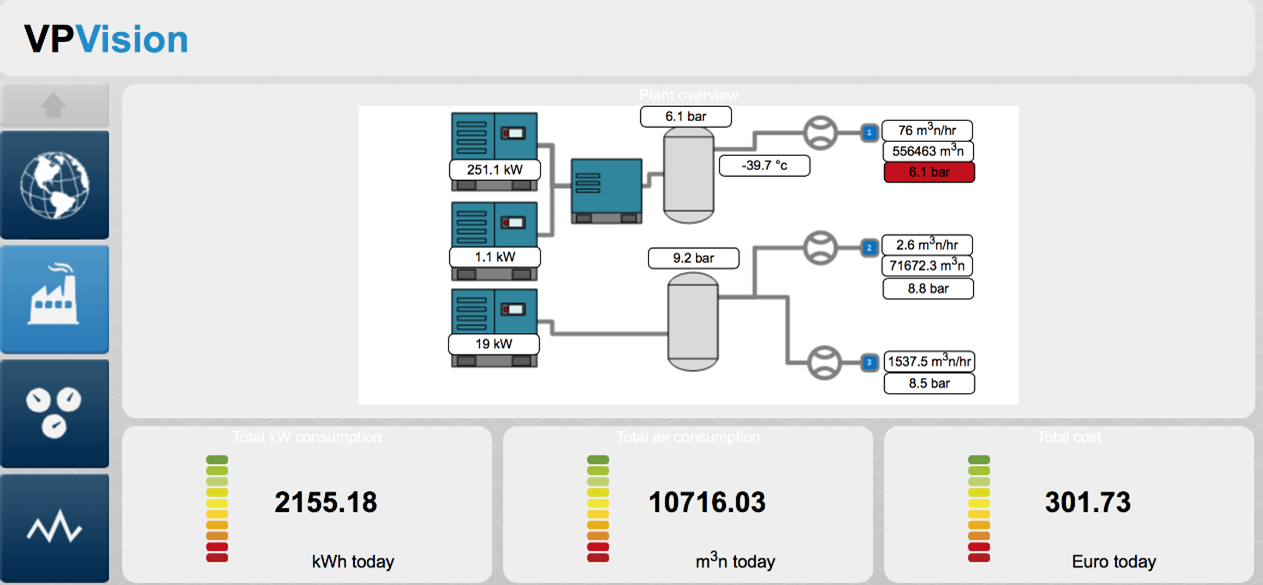Click flow meter sensor badge 2
Screen dimensions: 1263x585
(x=869, y=247)
